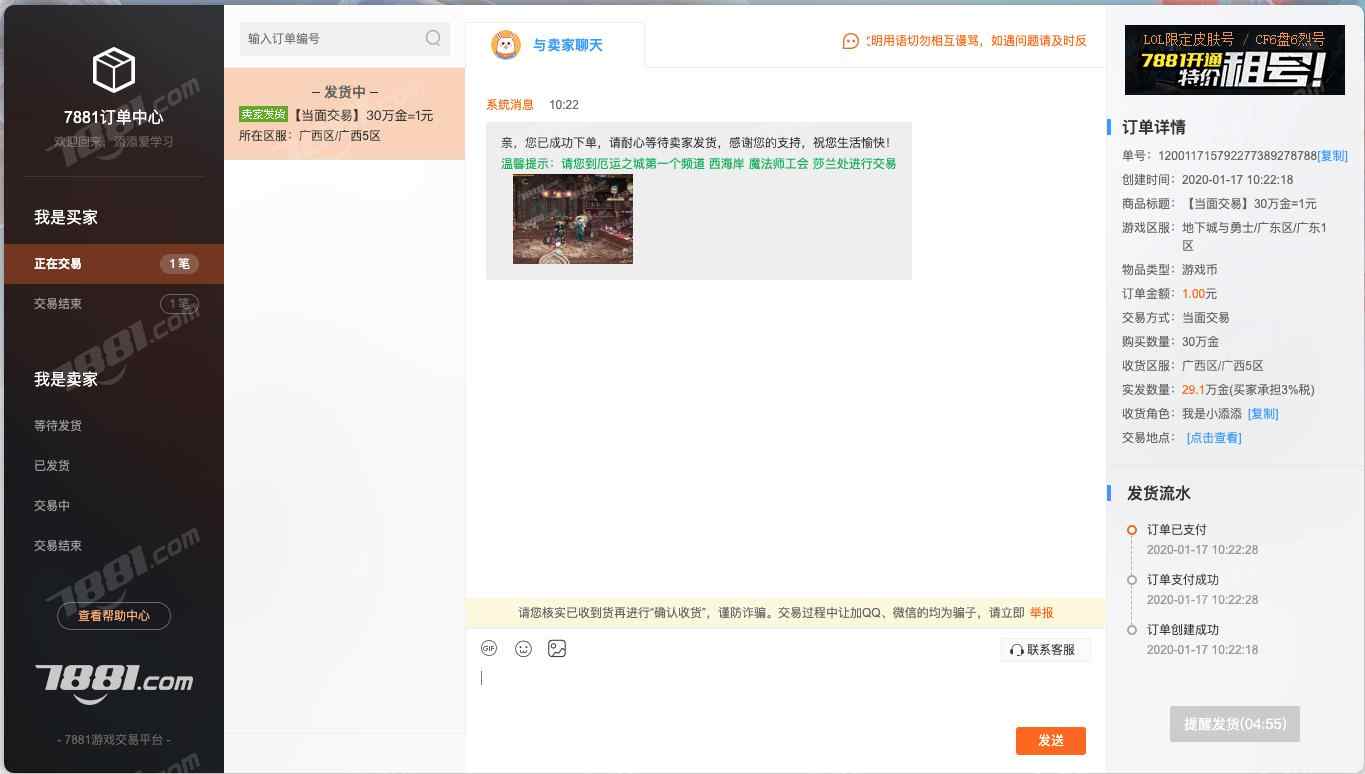Click the 实发数量 29.1万金 value
The image size is (1365, 774).
1248,390
